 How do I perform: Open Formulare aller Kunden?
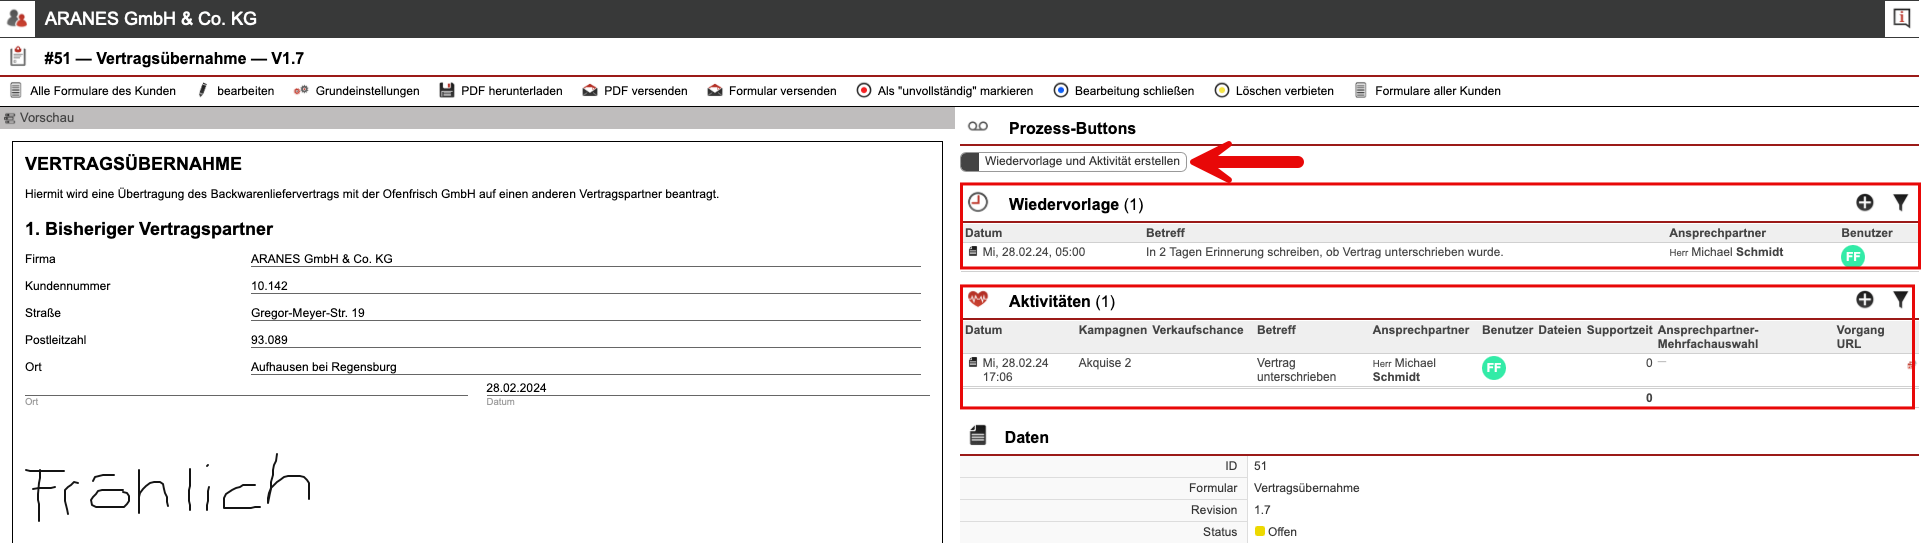[1427, 90]
